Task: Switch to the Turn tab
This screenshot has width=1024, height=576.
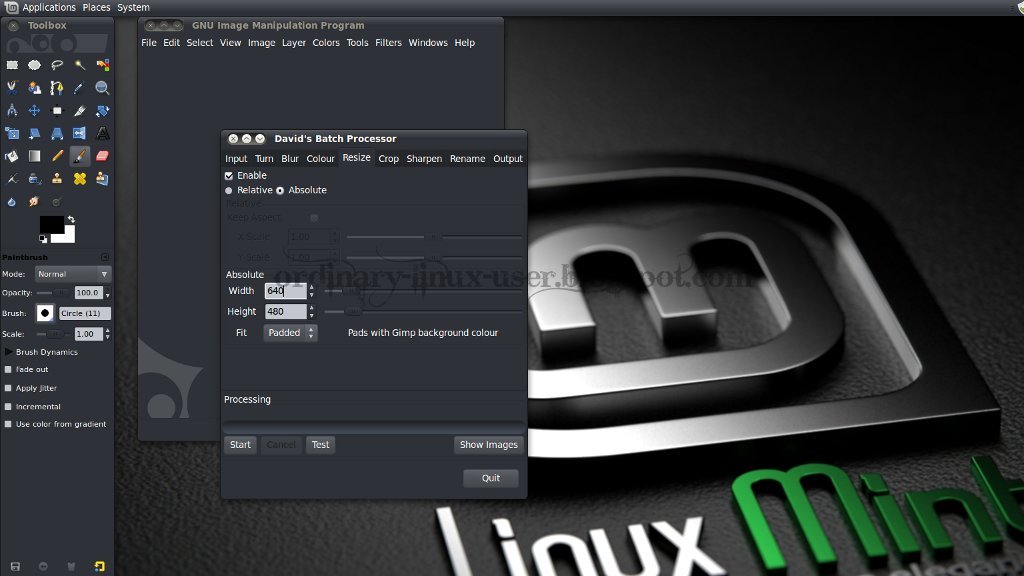Action: click(264, 159)
